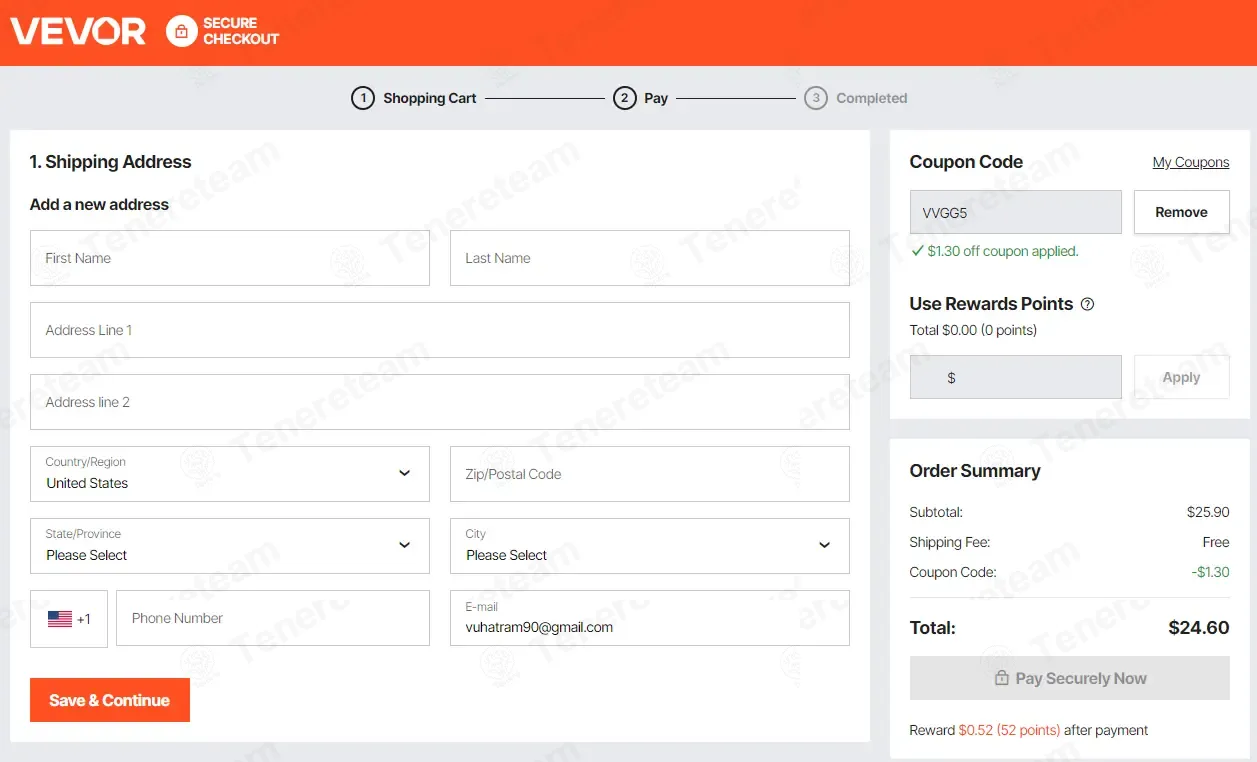Remove the applied coupon code
Viewport: 1257px width, 762px height.
click(1182, 212)
